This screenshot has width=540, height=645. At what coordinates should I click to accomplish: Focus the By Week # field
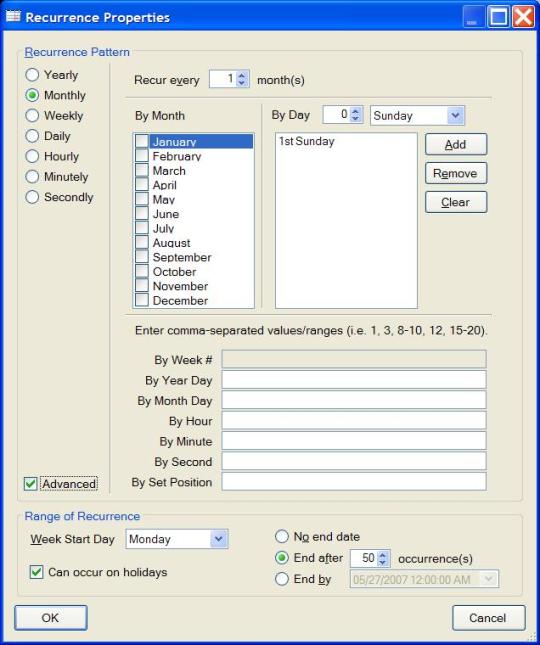[x=354, y=359]
